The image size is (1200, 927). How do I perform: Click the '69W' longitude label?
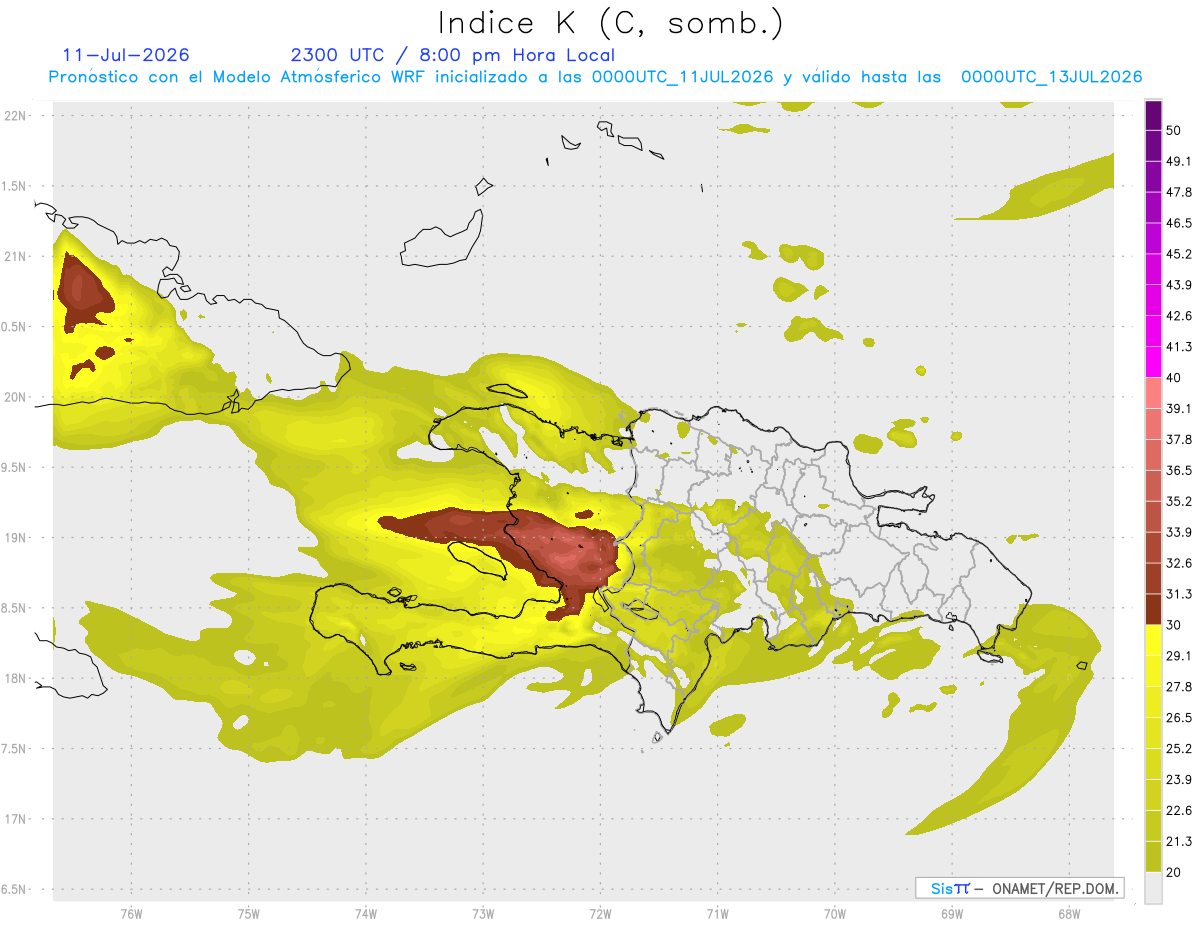click(952, 914)
